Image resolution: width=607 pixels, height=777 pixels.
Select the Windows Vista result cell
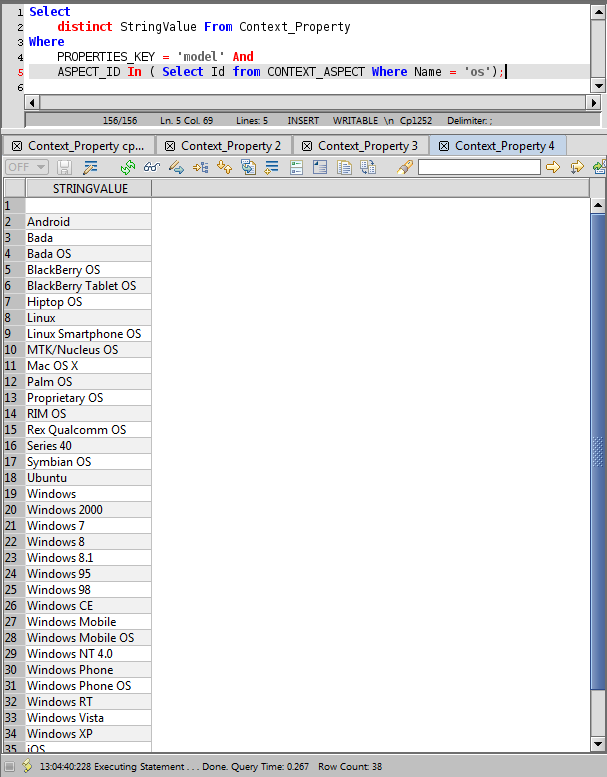[88, 718]
